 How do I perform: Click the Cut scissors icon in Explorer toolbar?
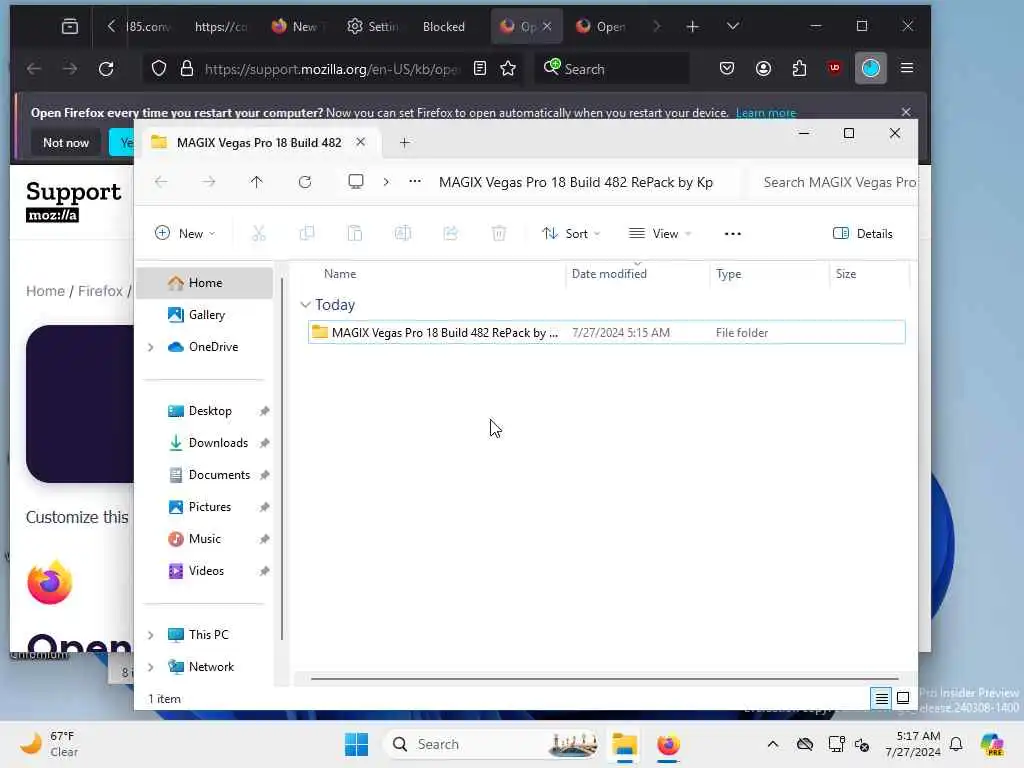click(259, 233)
